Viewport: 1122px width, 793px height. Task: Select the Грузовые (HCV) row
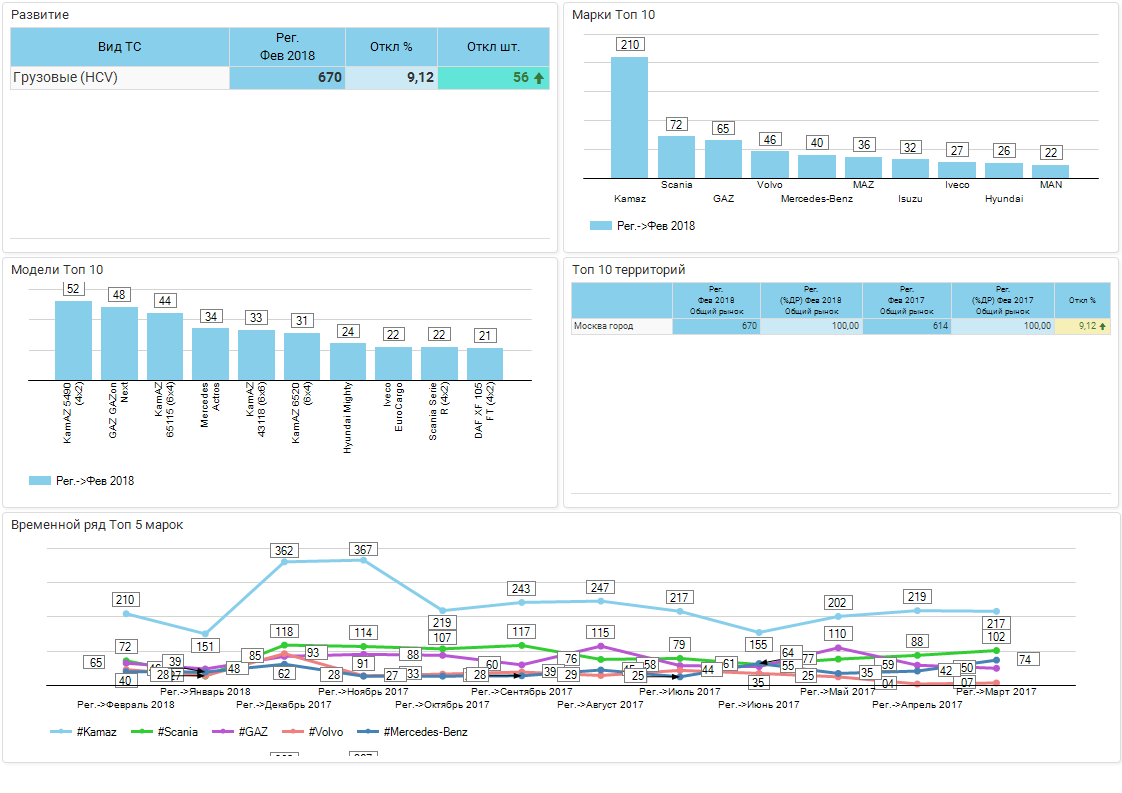(x=280, y=78)
